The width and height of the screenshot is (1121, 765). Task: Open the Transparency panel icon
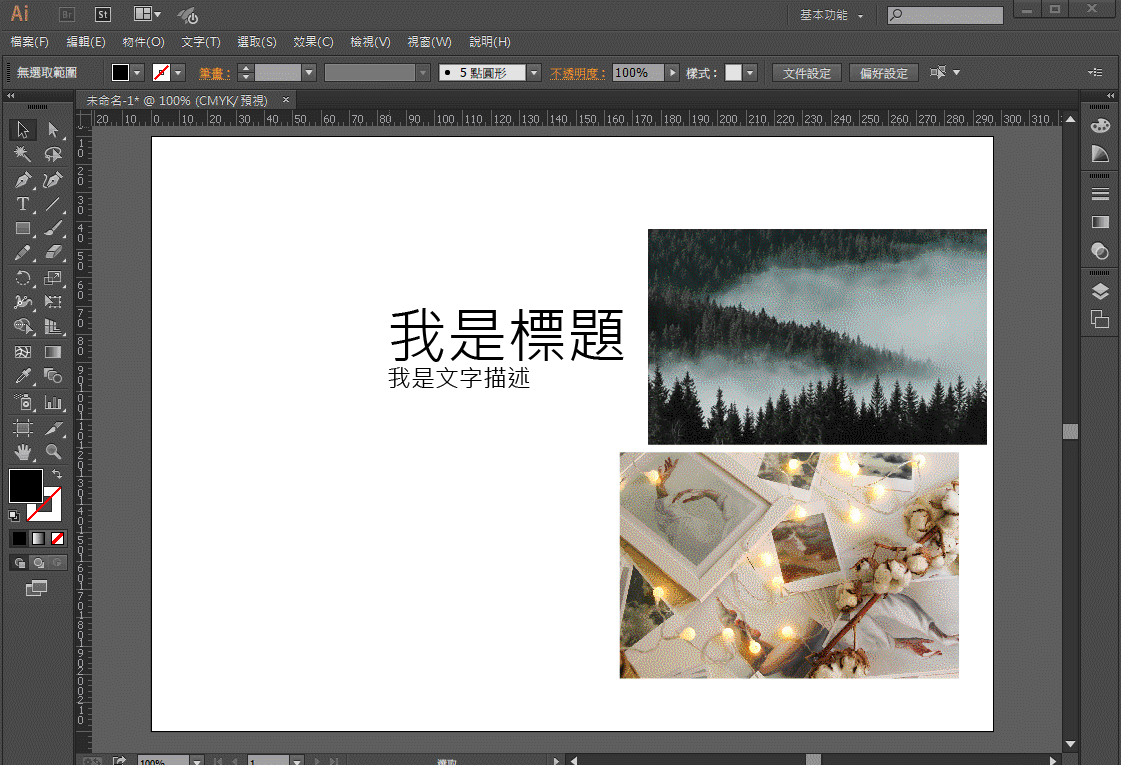[1100, 251]
